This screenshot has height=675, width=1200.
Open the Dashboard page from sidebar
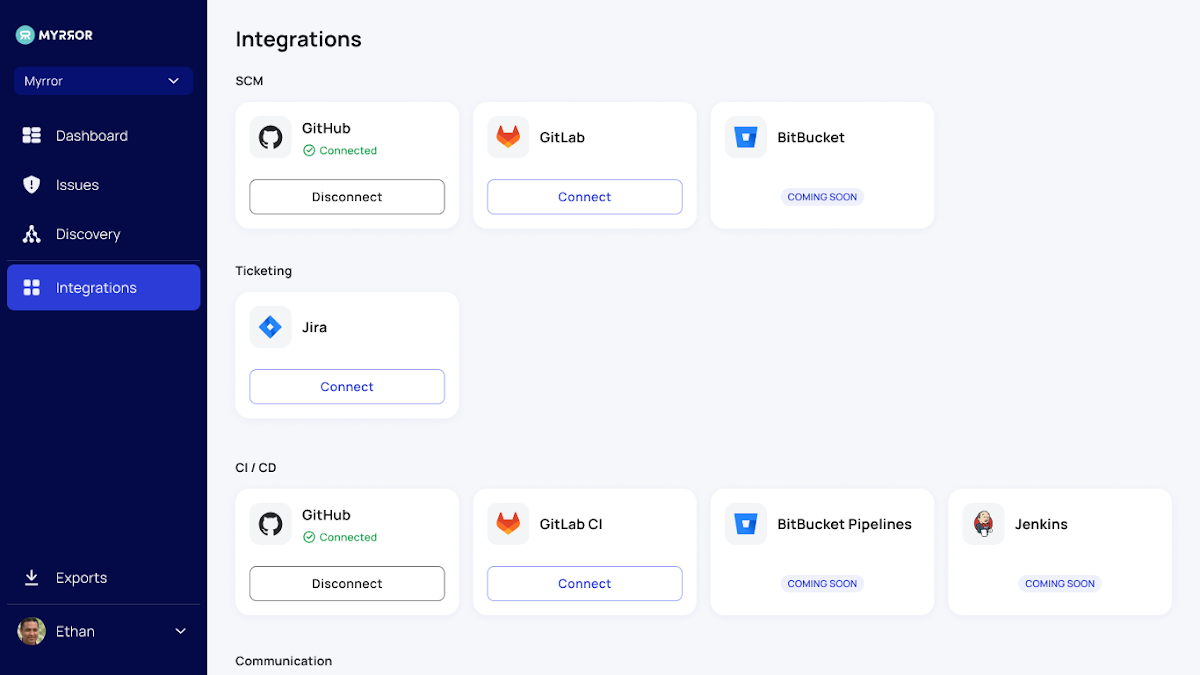tap(91, 136)
